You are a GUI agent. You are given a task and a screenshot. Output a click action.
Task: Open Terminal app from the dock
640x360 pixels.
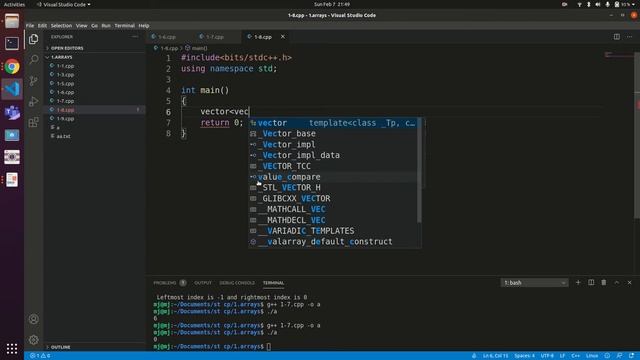click(12, 43)
